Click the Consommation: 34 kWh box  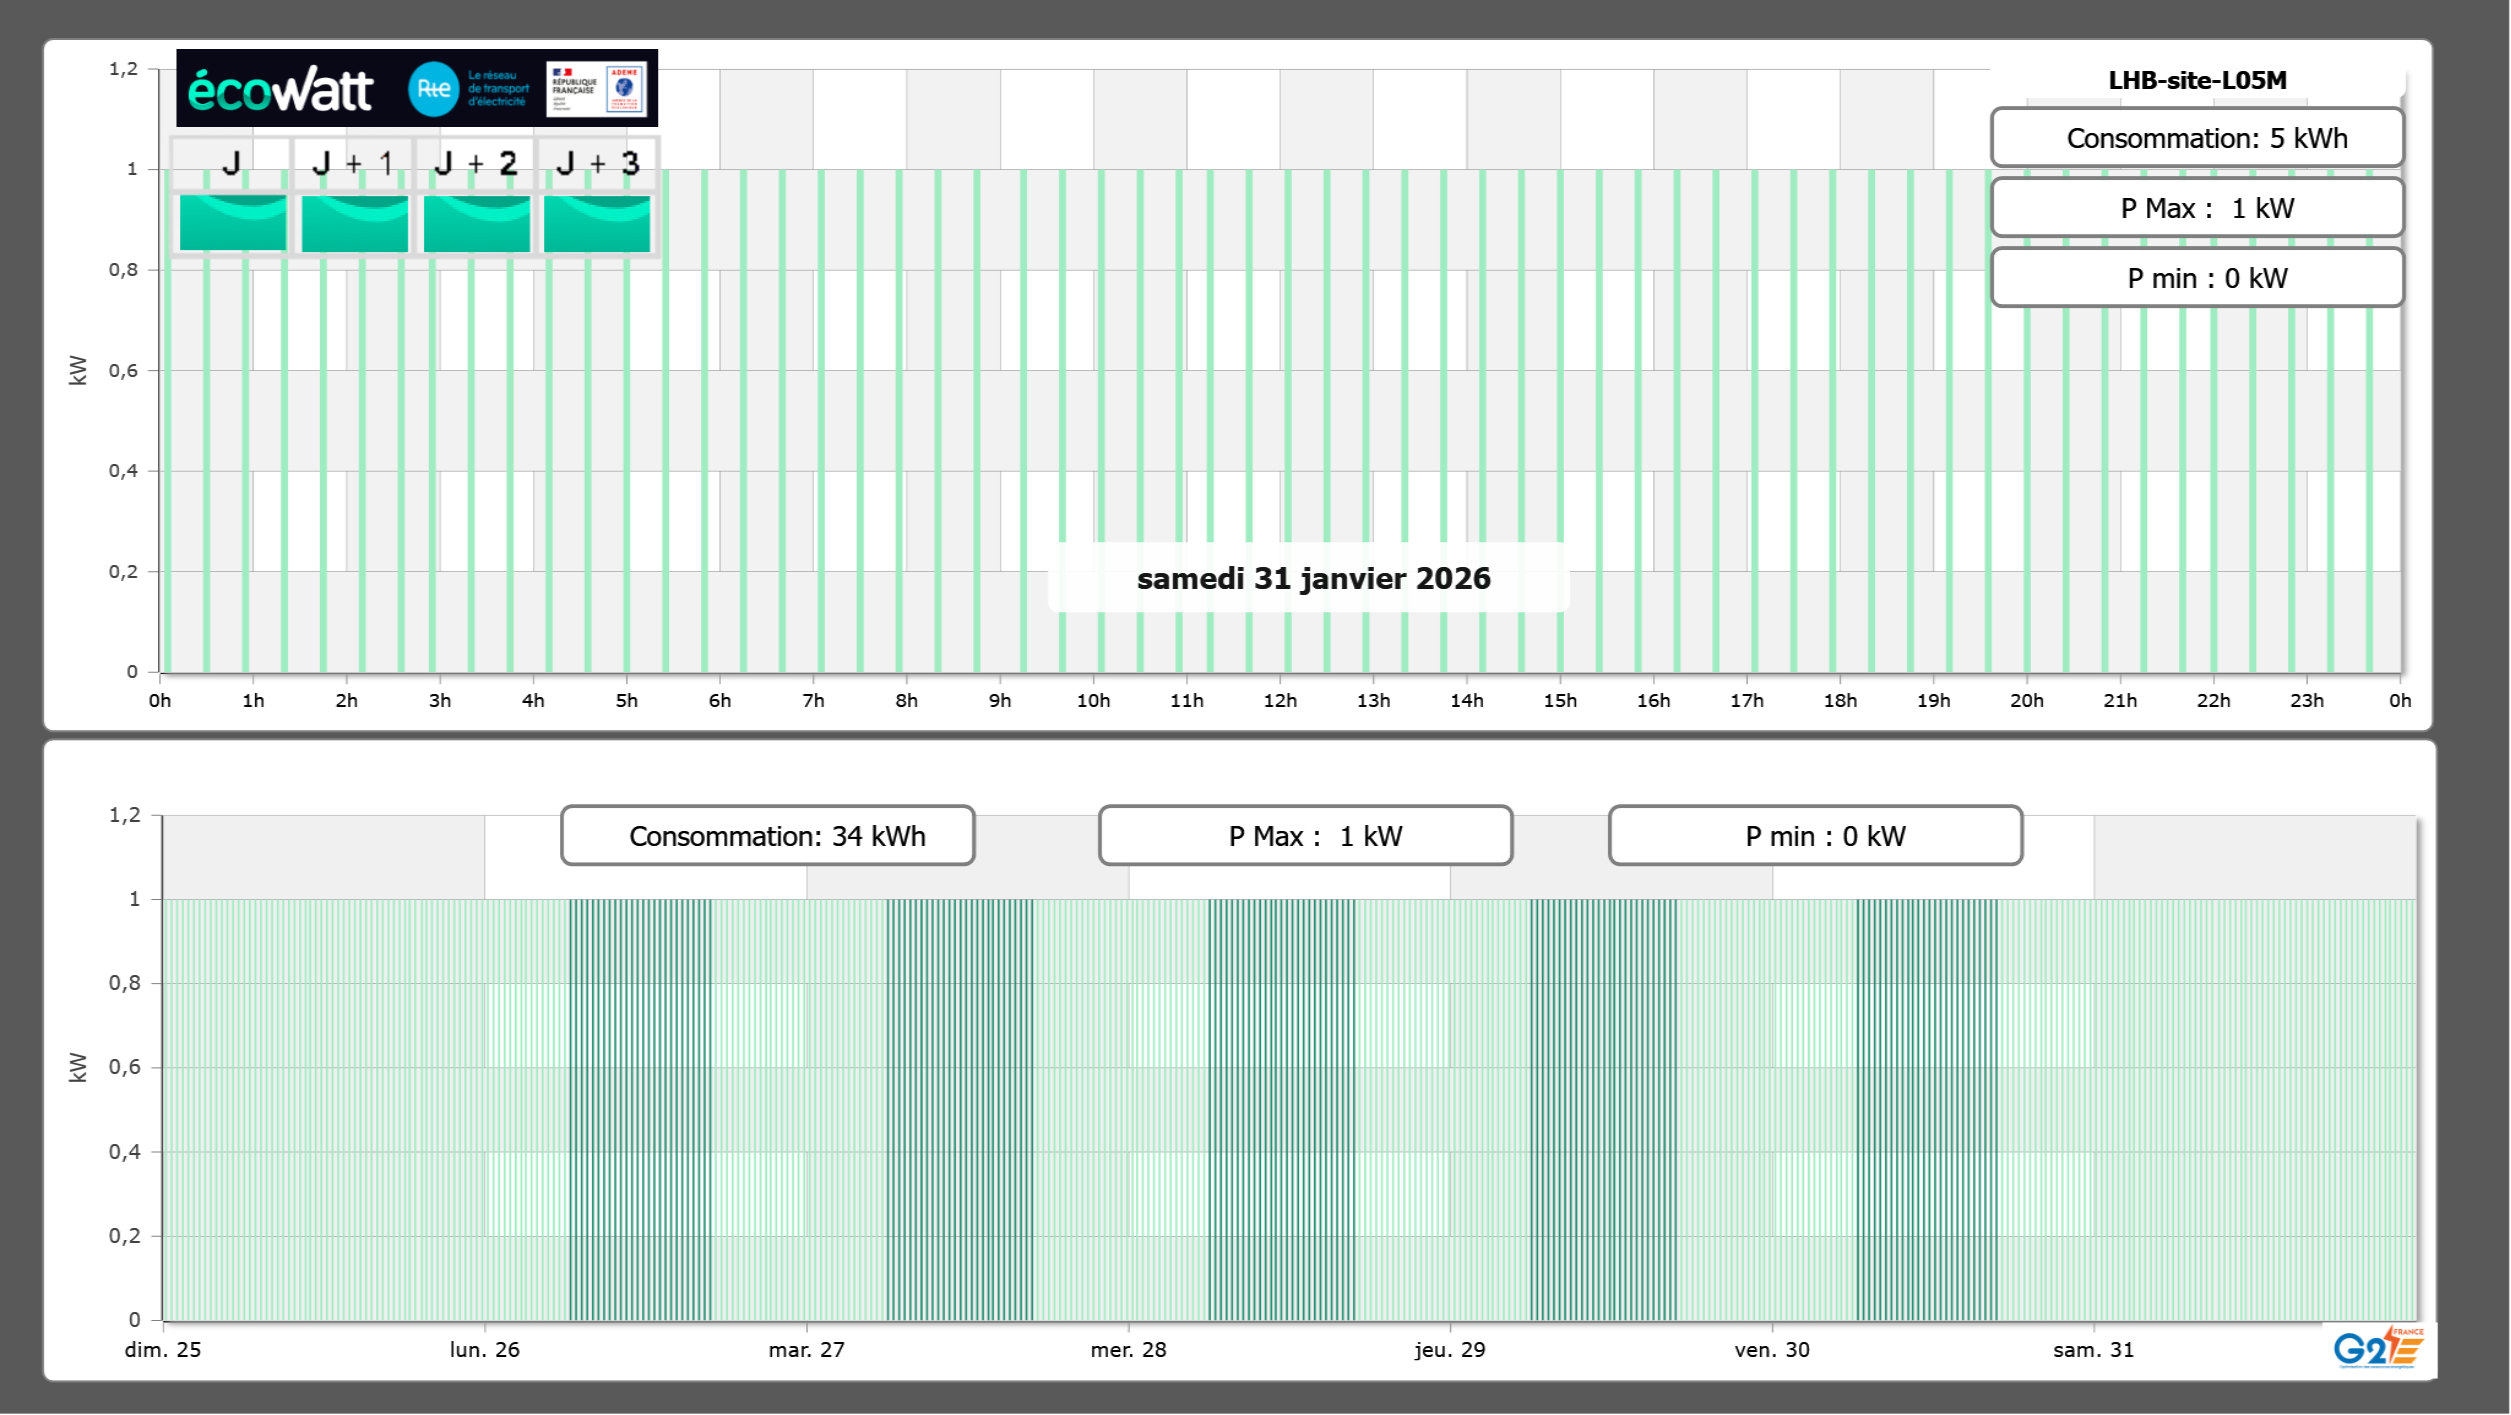[x=767, y=836]
